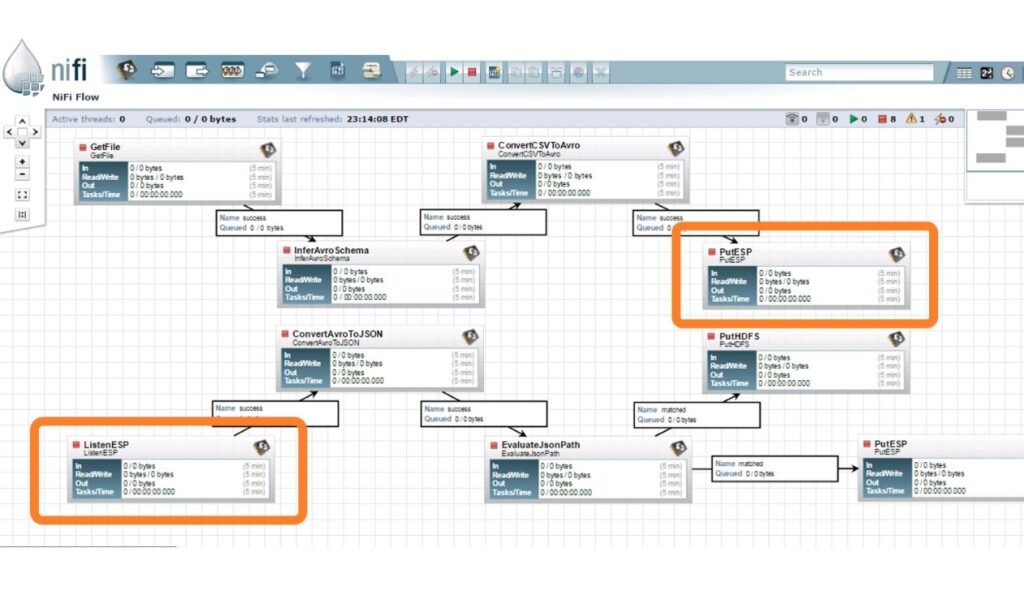Click the Copy action icon
1024x608 pixels.
(x=517, y=72)
